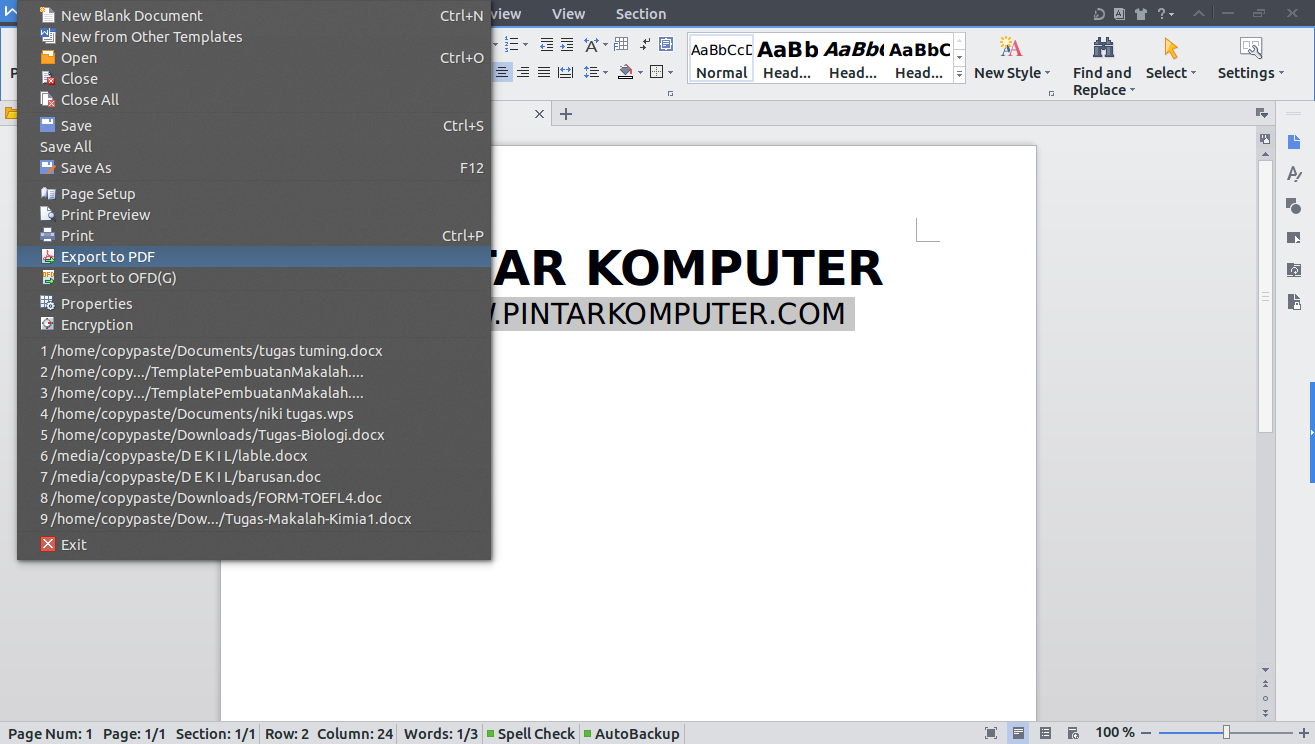Close the current document tab
Screen dimensions: 1315x744
(540, 114)
